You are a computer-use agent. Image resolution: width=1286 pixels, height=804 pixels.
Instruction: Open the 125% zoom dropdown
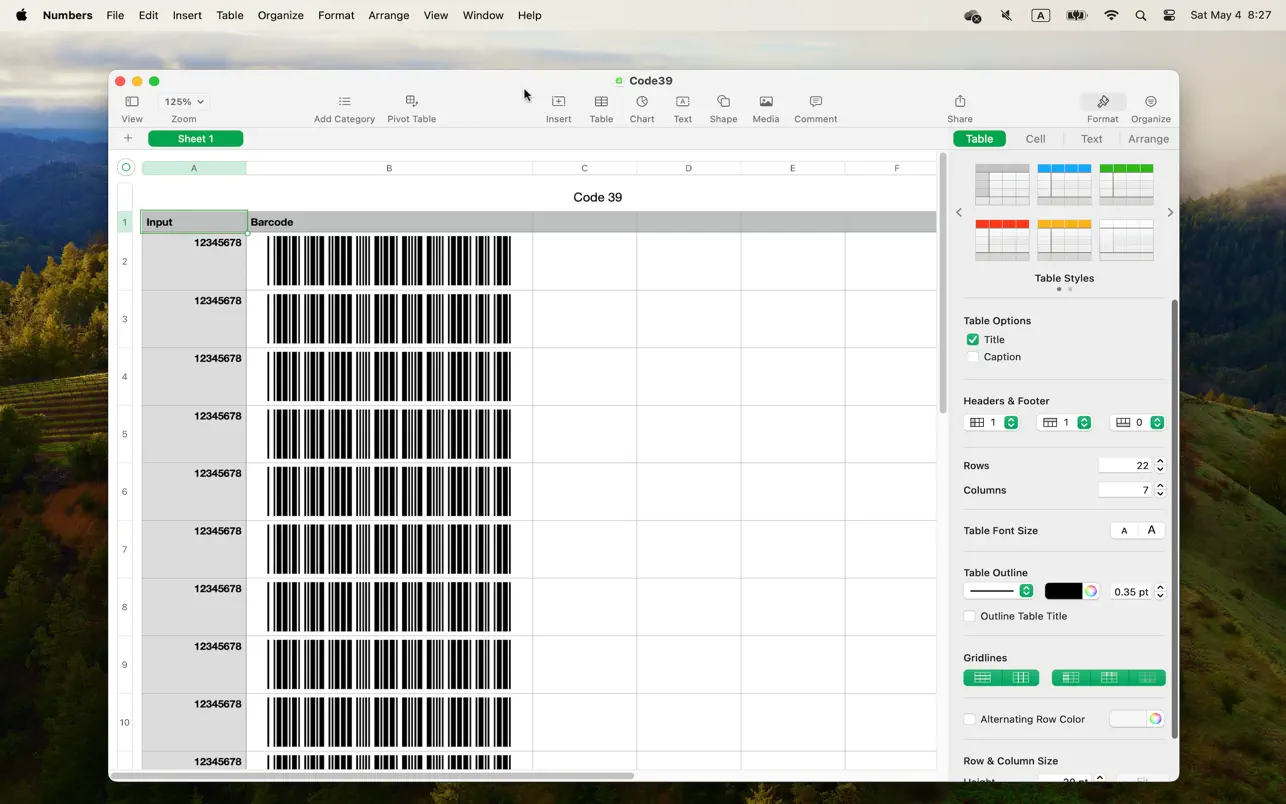[182, 101]
